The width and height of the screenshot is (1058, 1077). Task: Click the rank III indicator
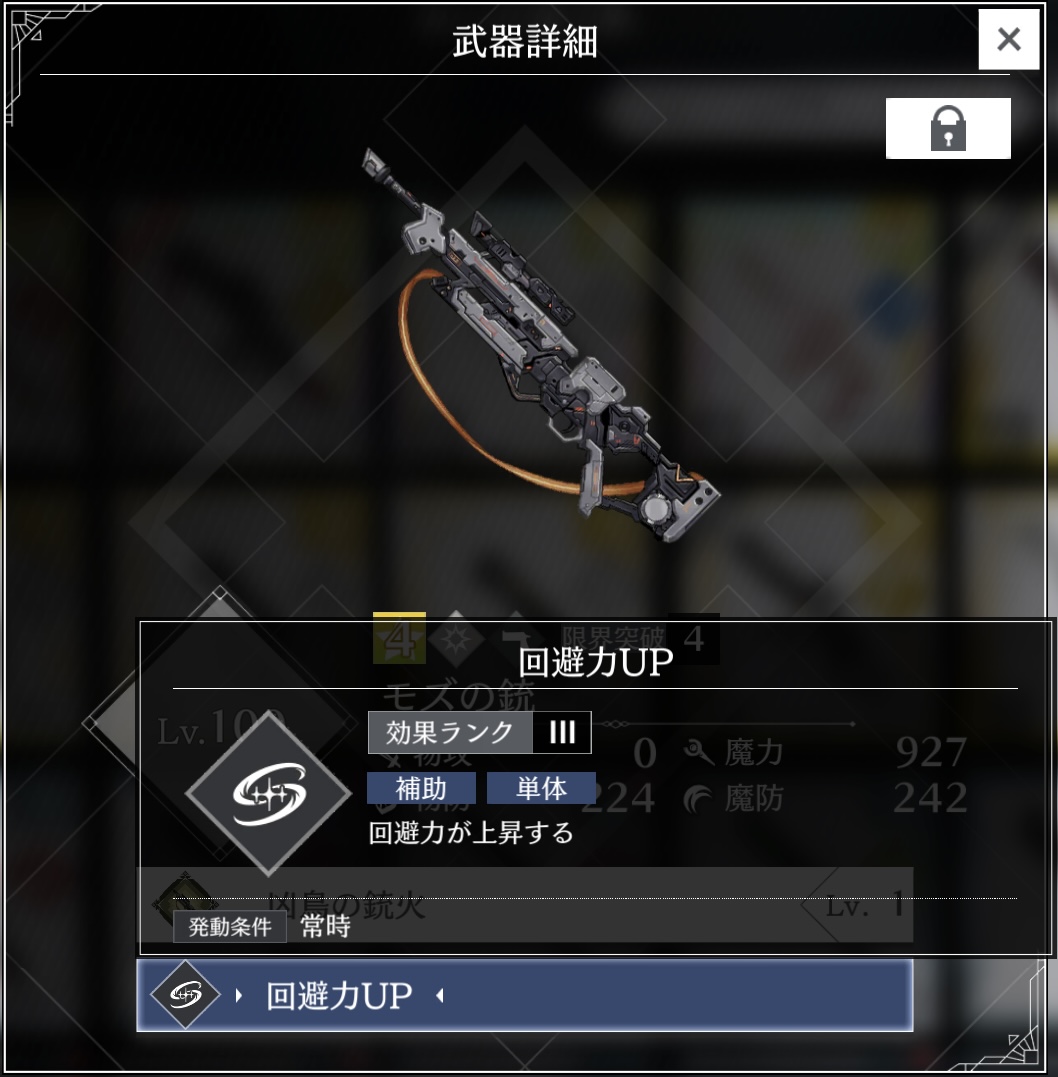pyautogui.click(x=562, y=732)
